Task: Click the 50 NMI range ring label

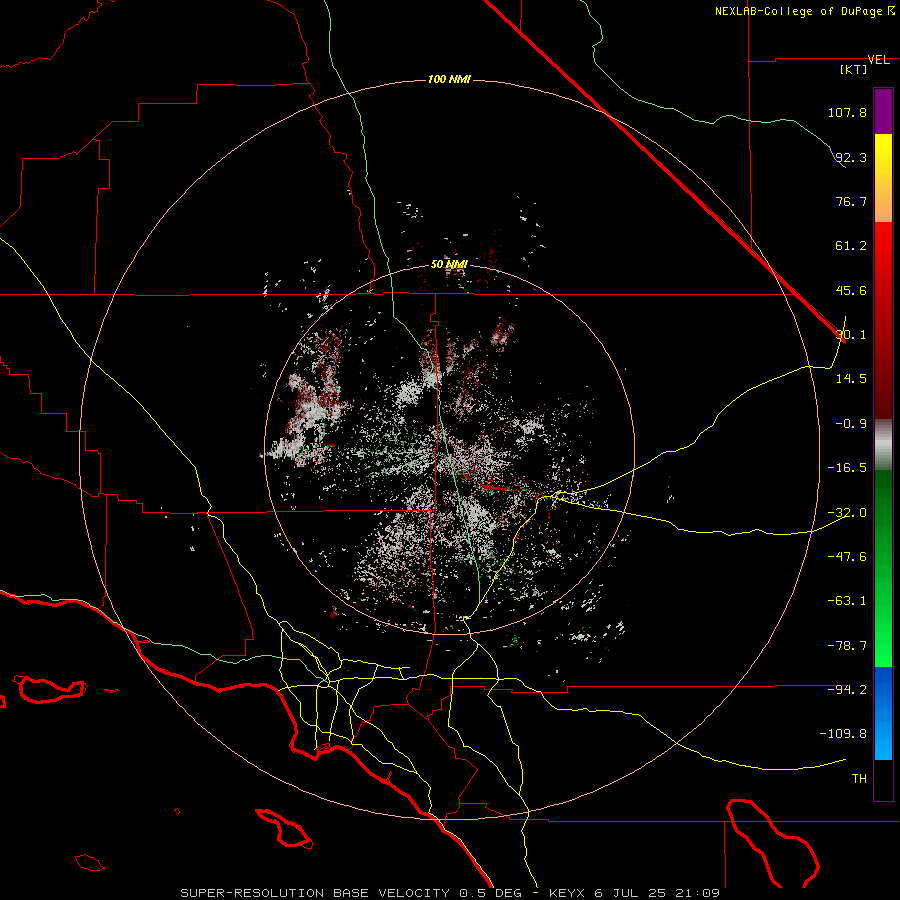Action: click(x=449, y=264)
